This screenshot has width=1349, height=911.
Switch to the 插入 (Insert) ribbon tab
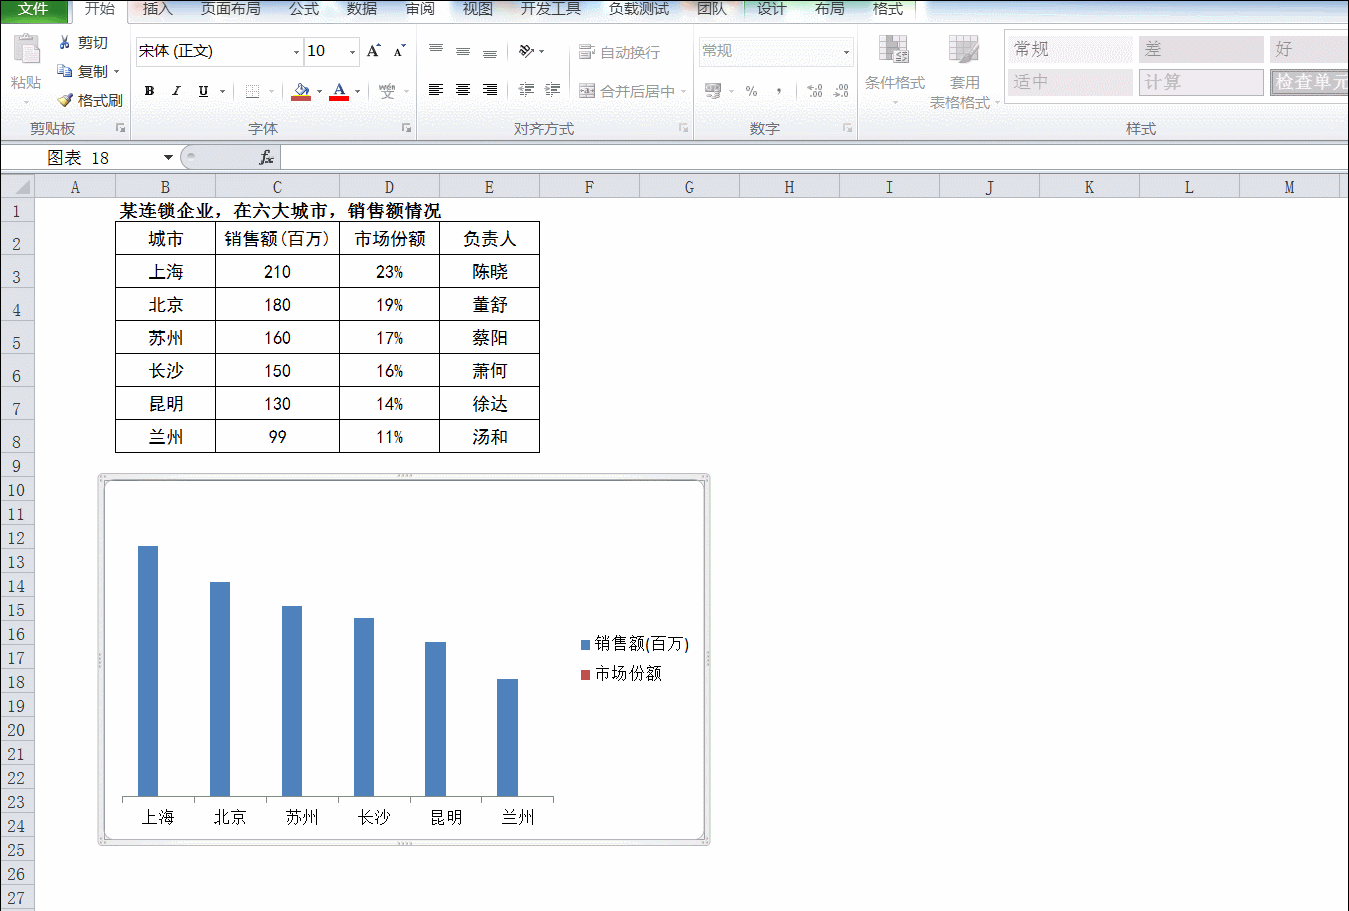pos(158,9)
